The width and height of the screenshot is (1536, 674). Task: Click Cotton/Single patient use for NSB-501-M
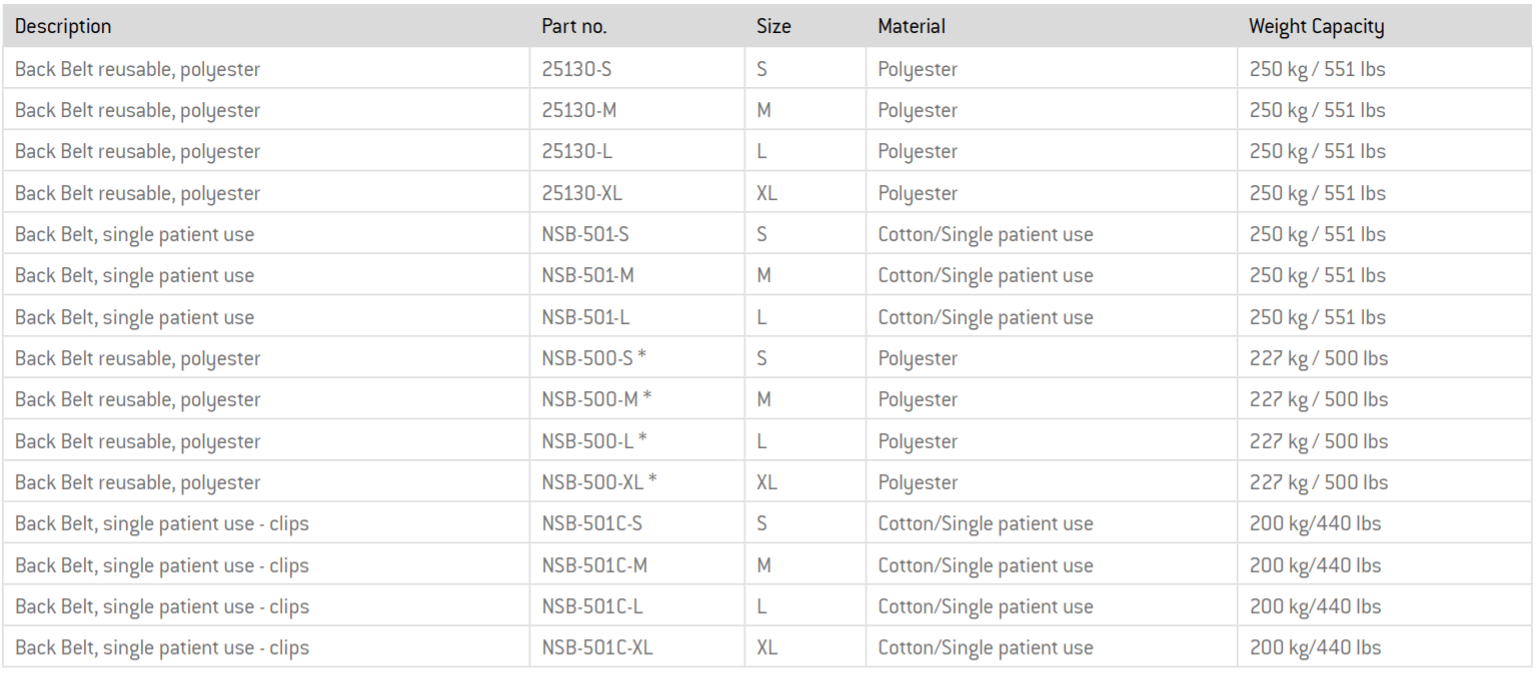point(985,276)
